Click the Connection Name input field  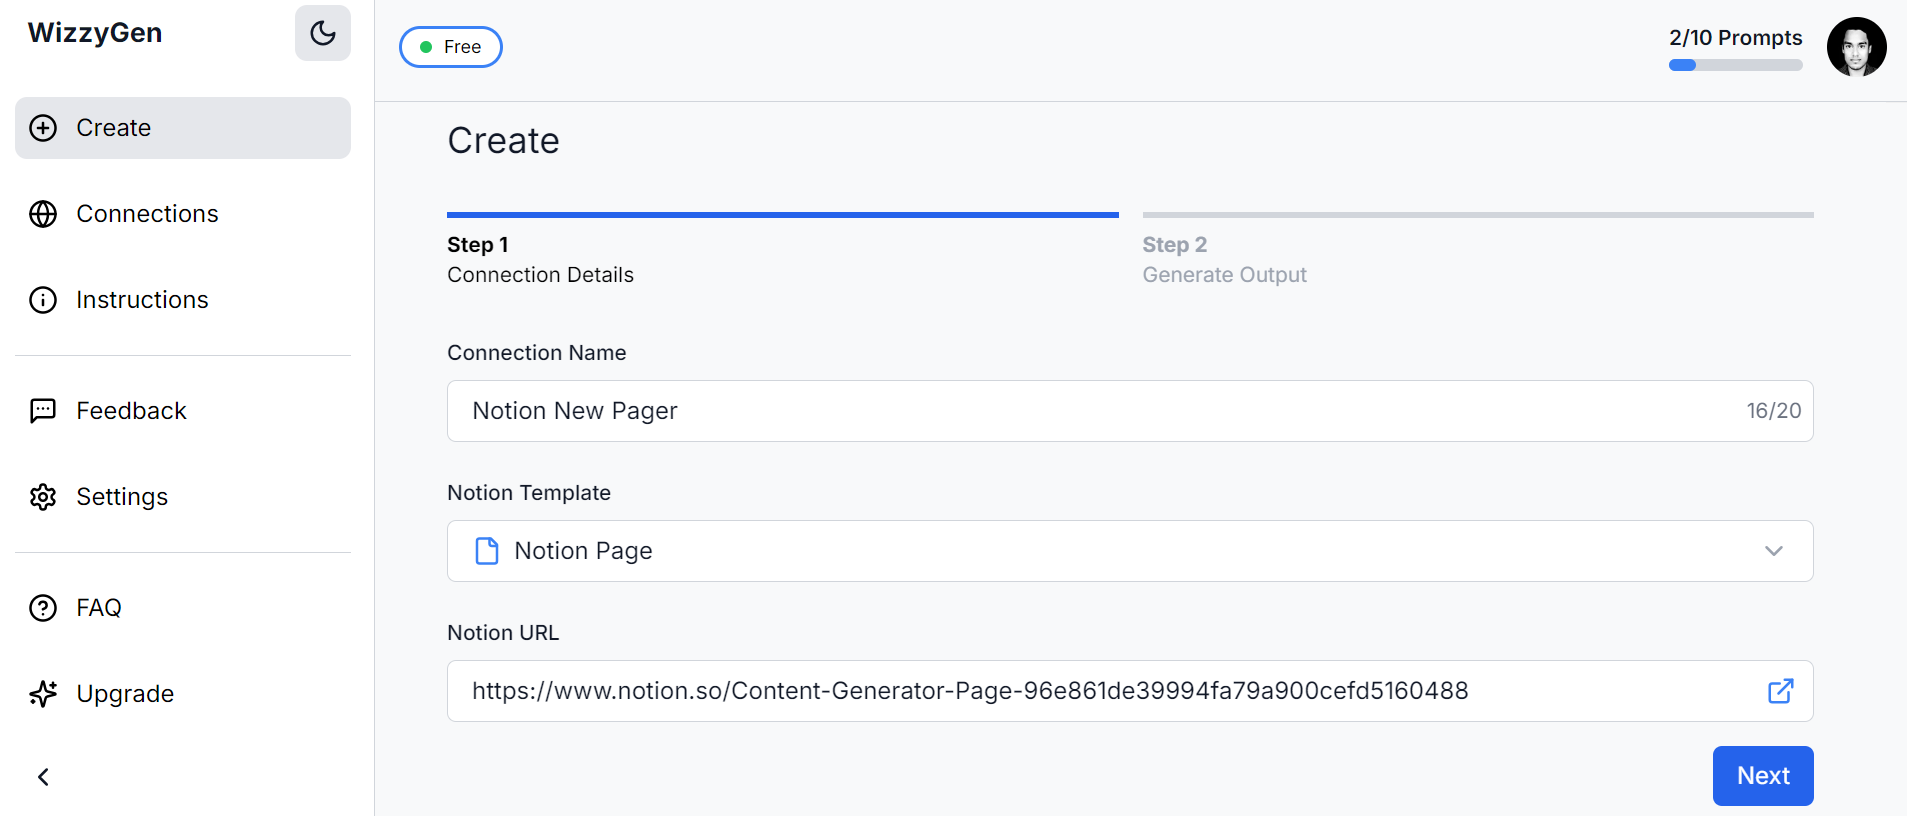[1100, 411]
